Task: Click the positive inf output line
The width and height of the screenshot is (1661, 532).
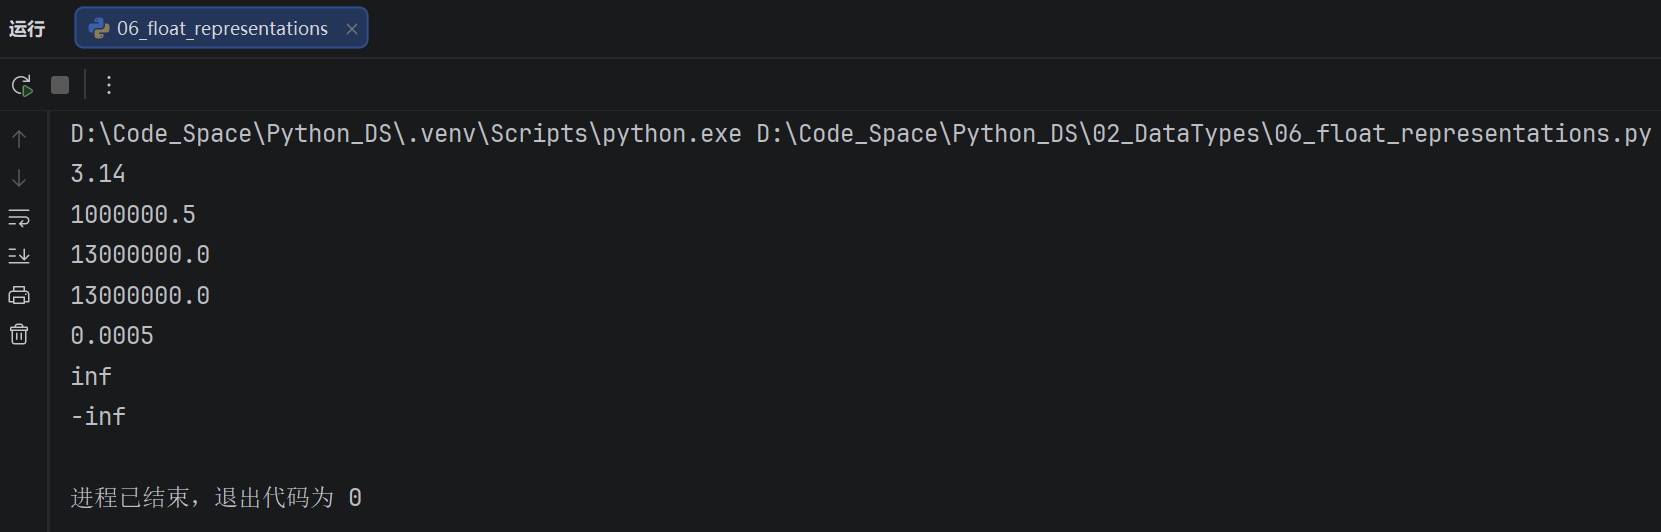Action: tap(91, 377)
